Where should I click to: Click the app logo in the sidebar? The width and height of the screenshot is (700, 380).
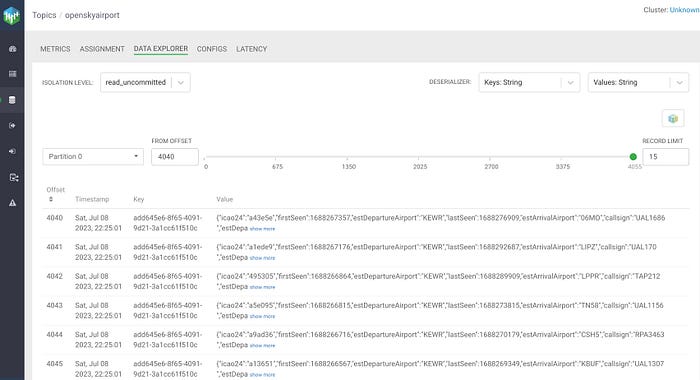(x=12, y=16)
